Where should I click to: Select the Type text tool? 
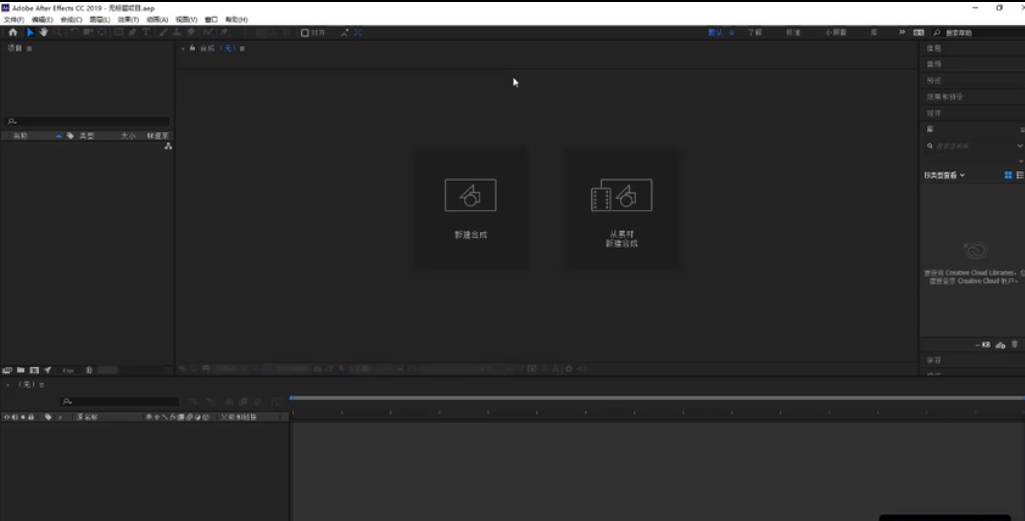[x=146, y=32]
